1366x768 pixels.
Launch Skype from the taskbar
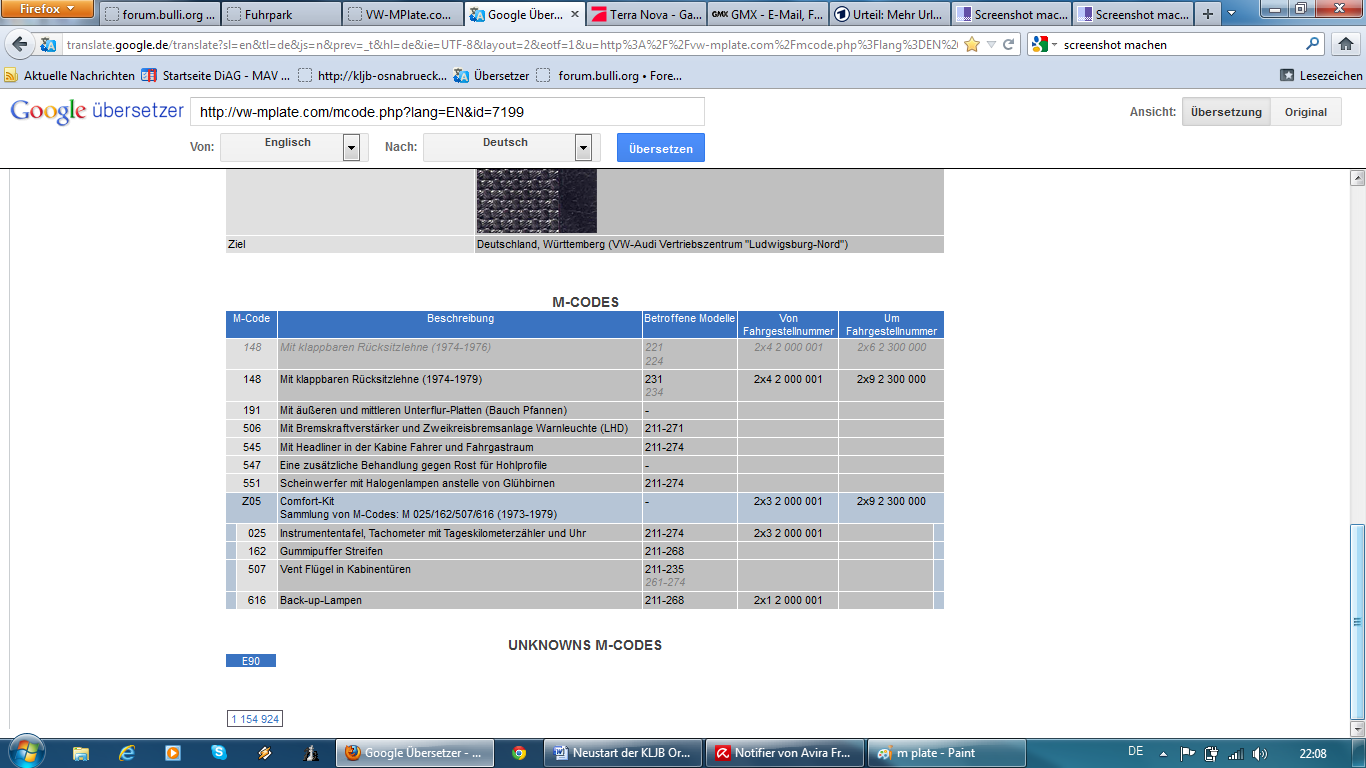pyautogui.click(x=218, y=753)
